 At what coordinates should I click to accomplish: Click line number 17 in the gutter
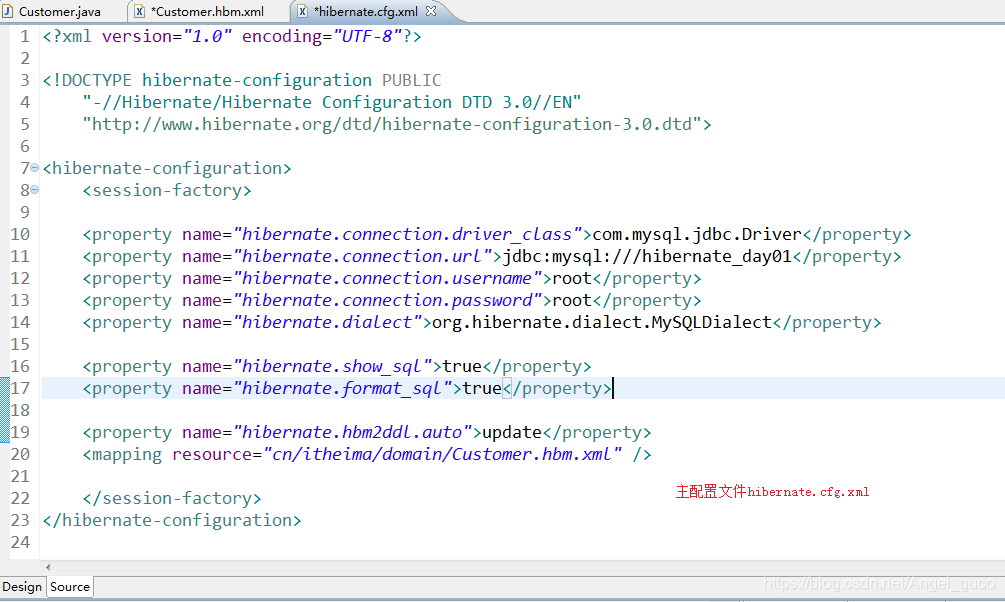[x=21, y=389]
